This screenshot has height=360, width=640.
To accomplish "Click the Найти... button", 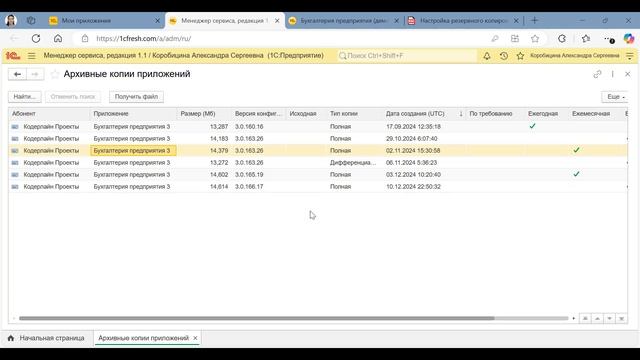I will 24,97.
